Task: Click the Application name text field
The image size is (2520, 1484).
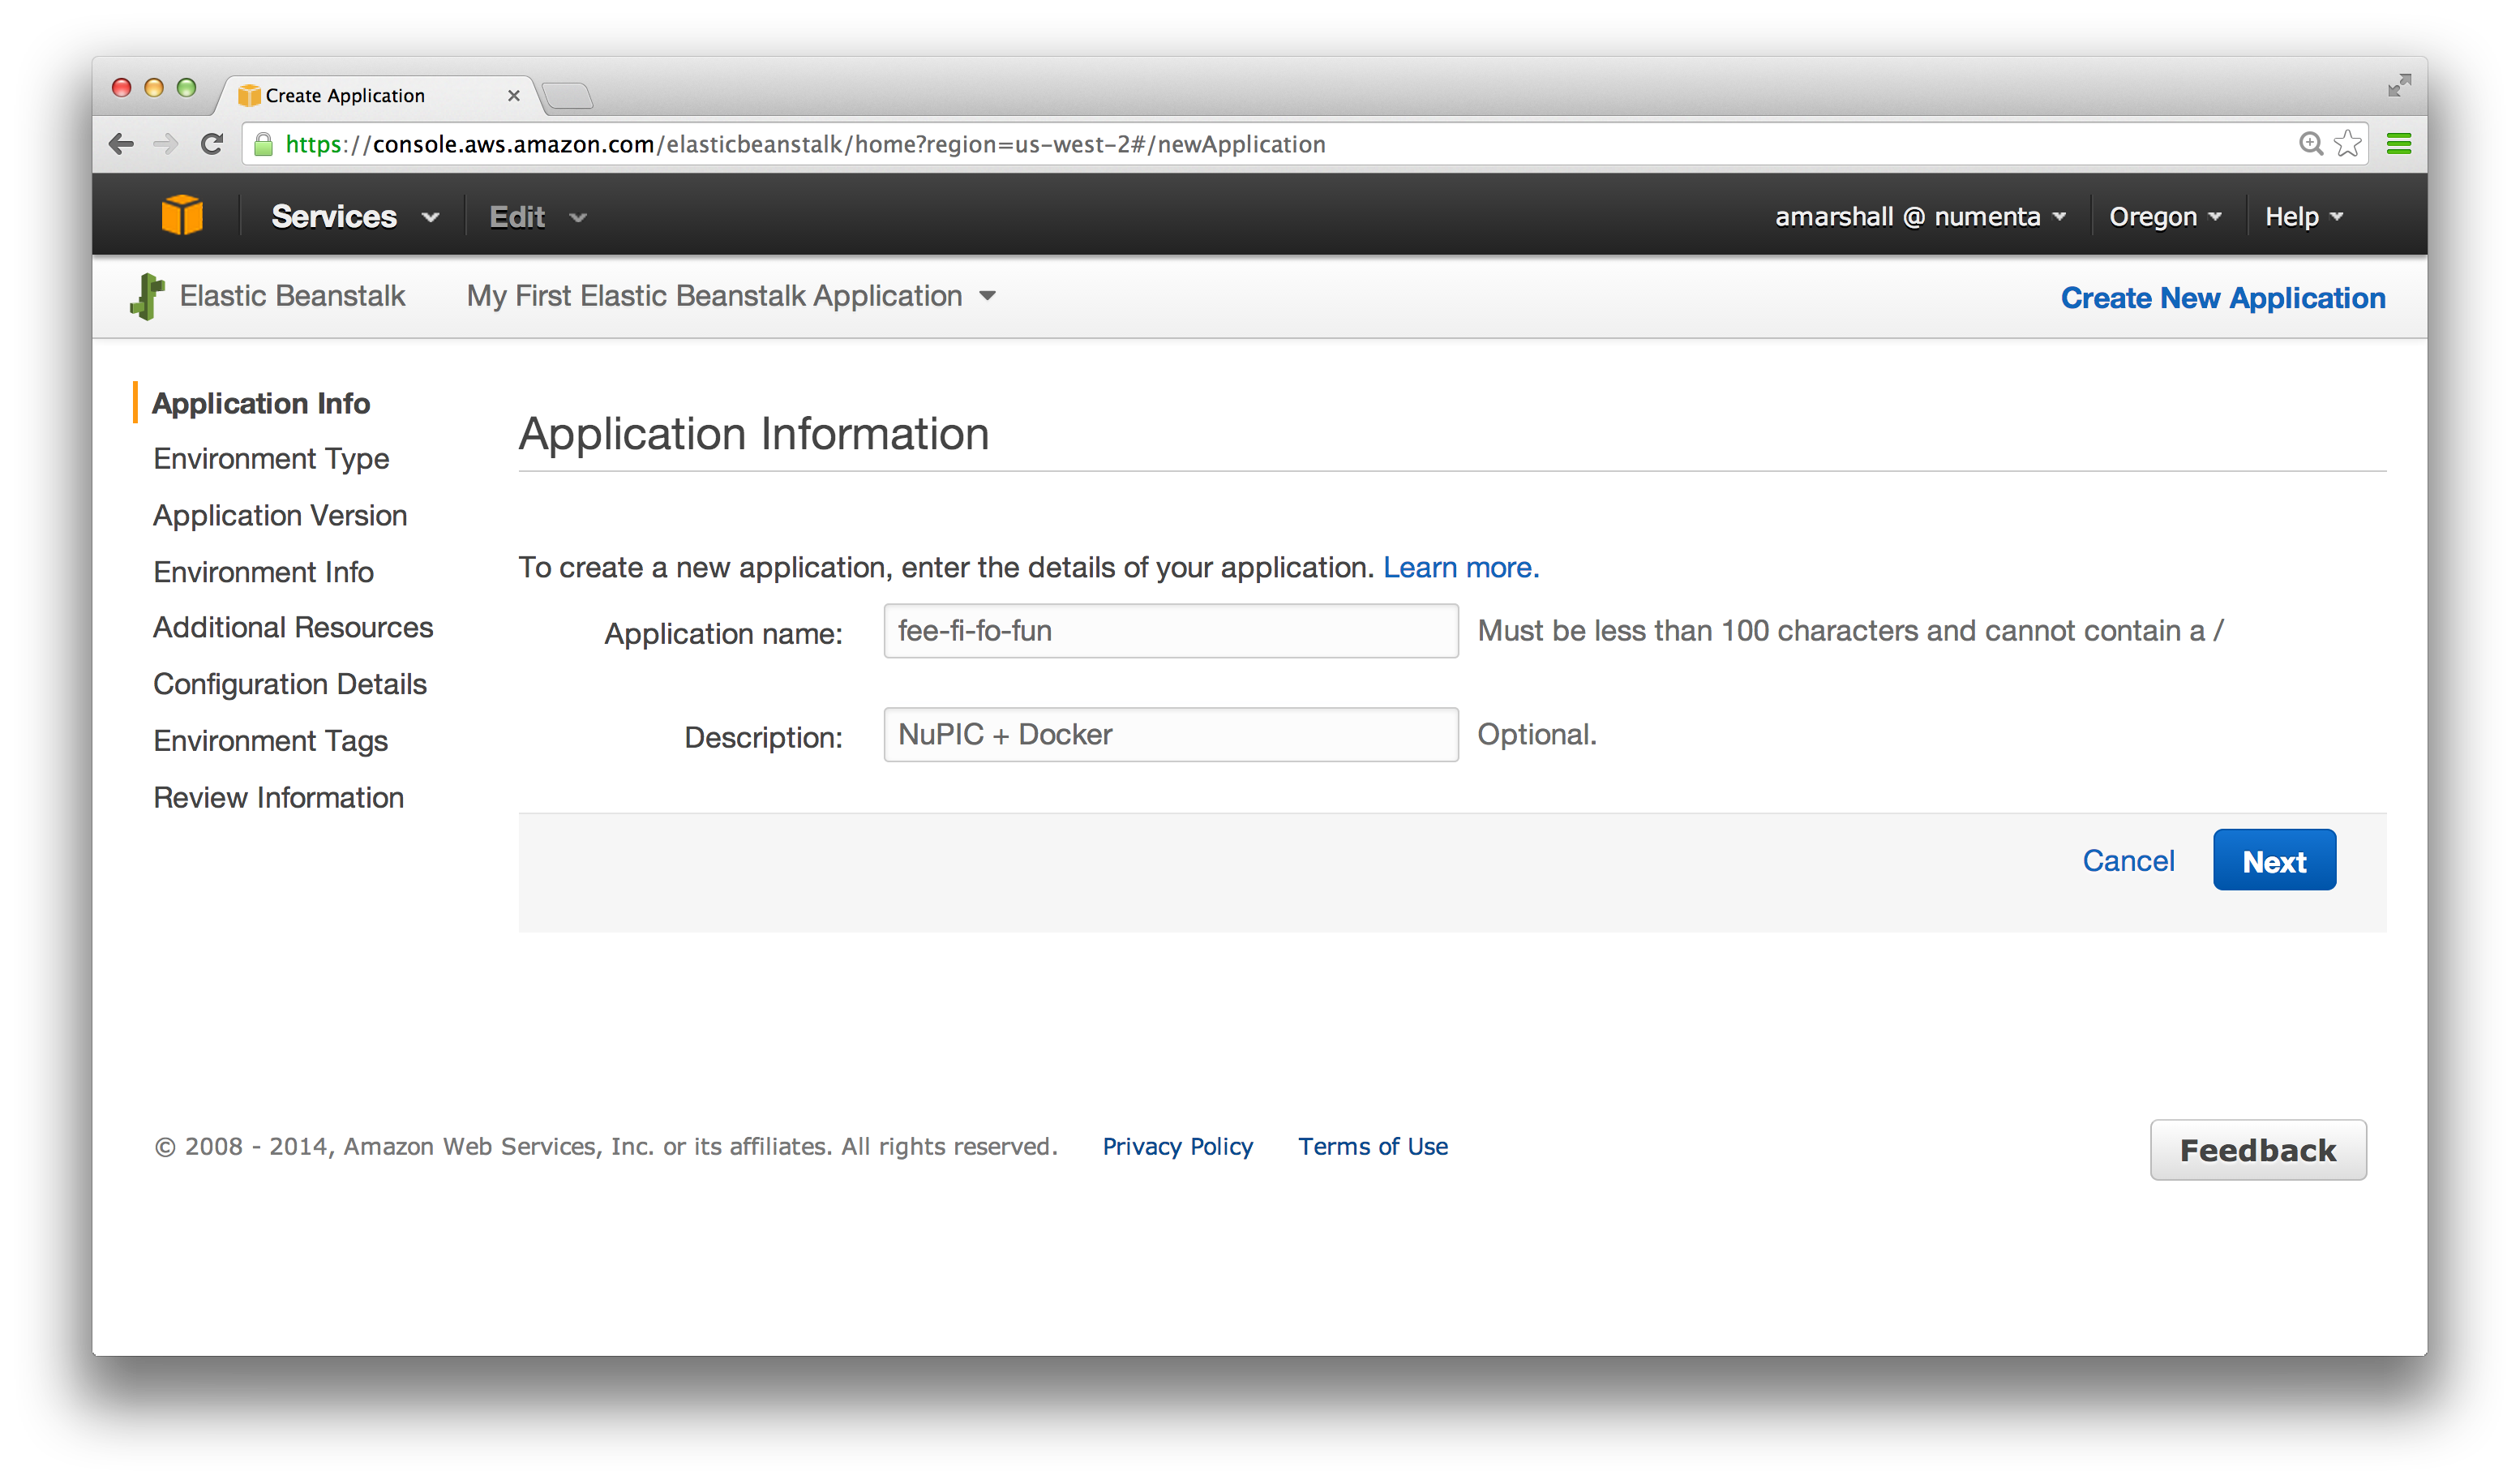Action: tap(1170, 631)
